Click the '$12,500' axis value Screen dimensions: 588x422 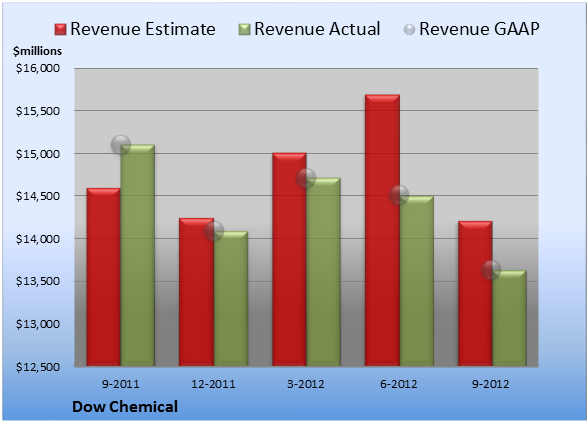pos(38,366)
